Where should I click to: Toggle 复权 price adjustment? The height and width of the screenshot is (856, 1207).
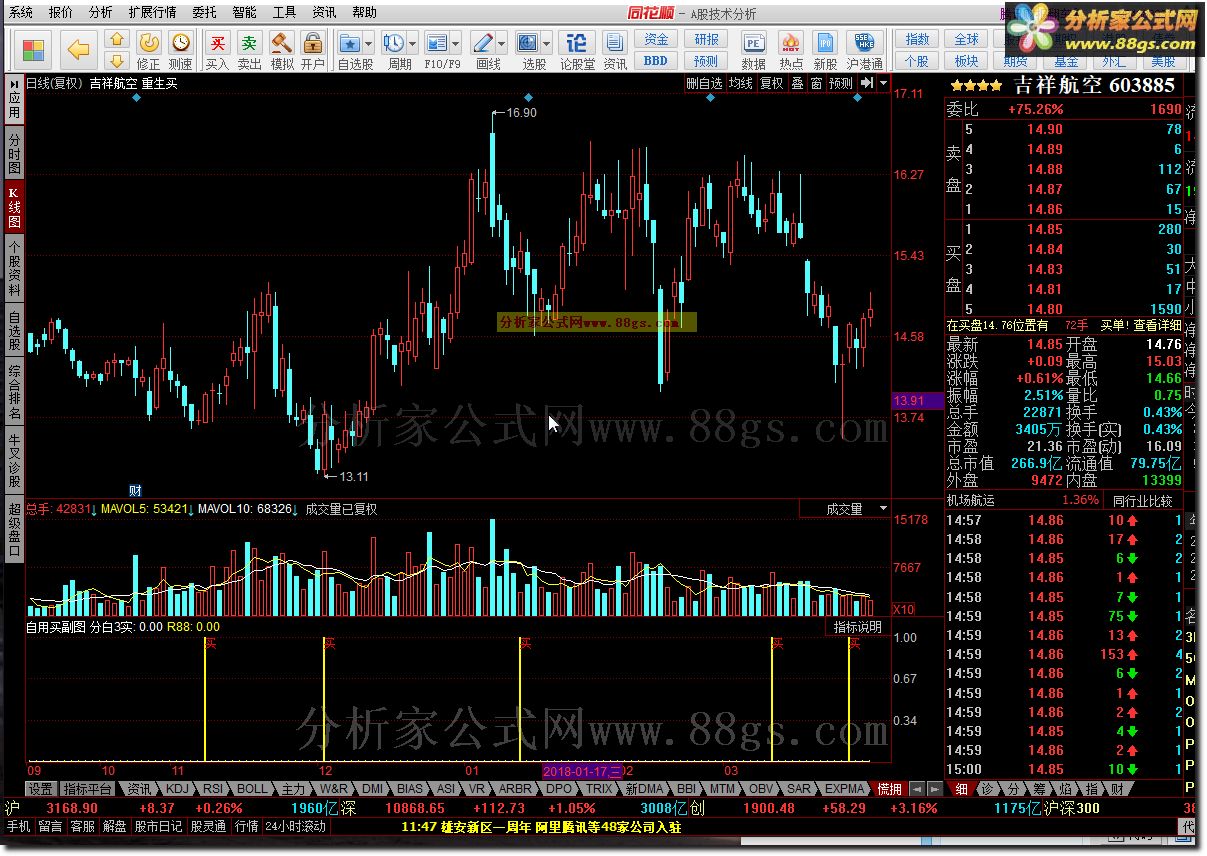tap(771, 84)
